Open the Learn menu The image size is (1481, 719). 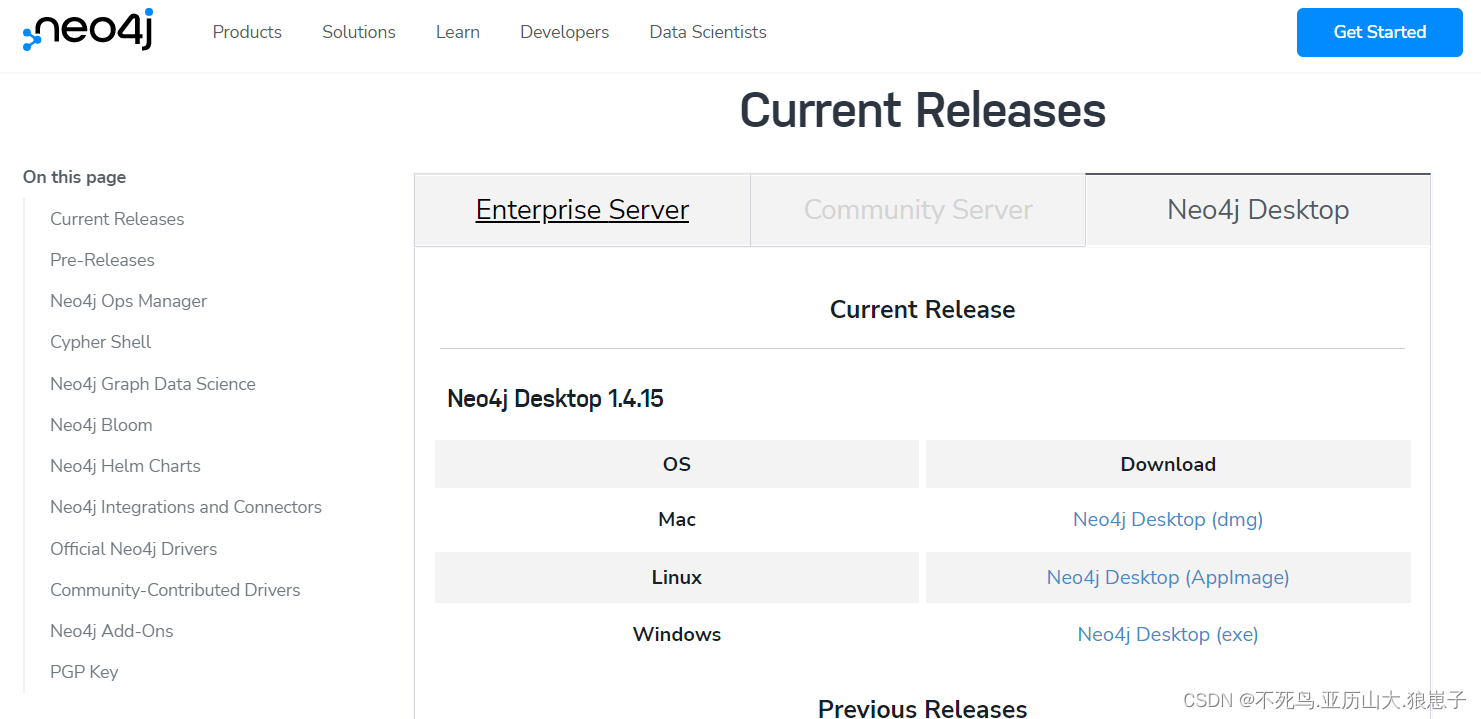point(457,32)
